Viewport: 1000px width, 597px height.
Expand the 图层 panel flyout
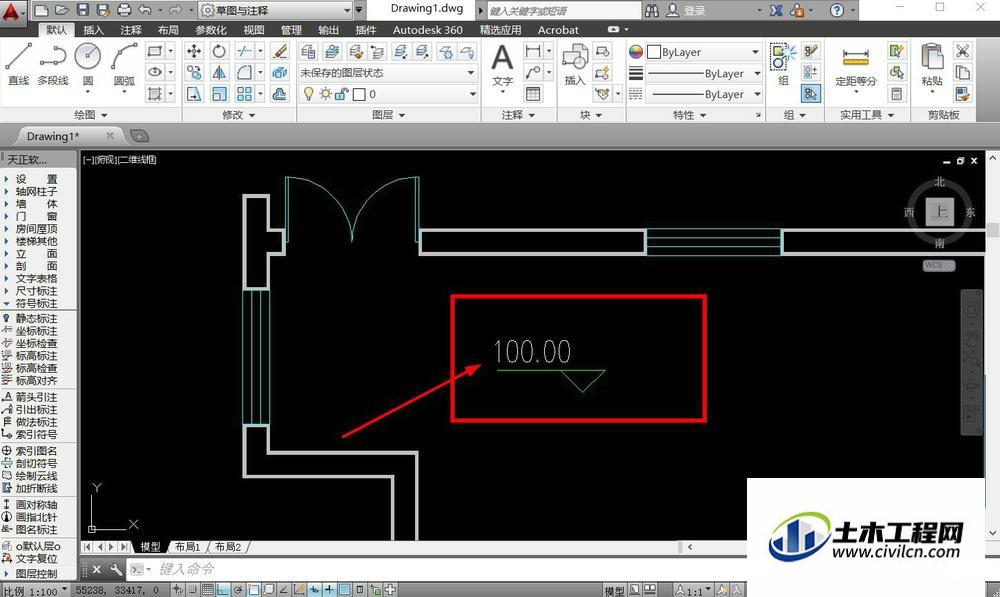(x=388, y=115)
